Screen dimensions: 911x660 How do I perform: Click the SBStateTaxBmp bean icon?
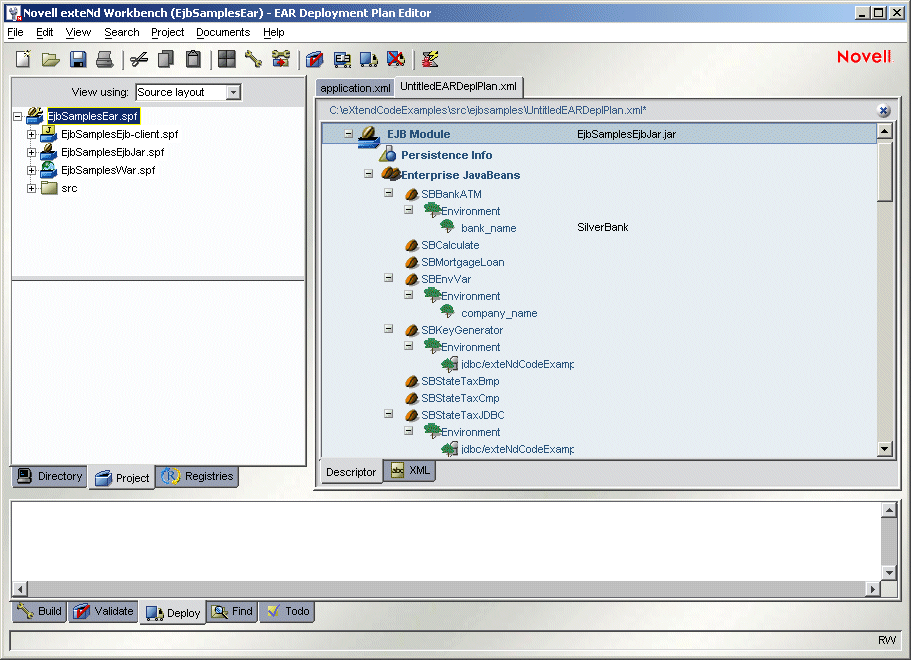412,381
